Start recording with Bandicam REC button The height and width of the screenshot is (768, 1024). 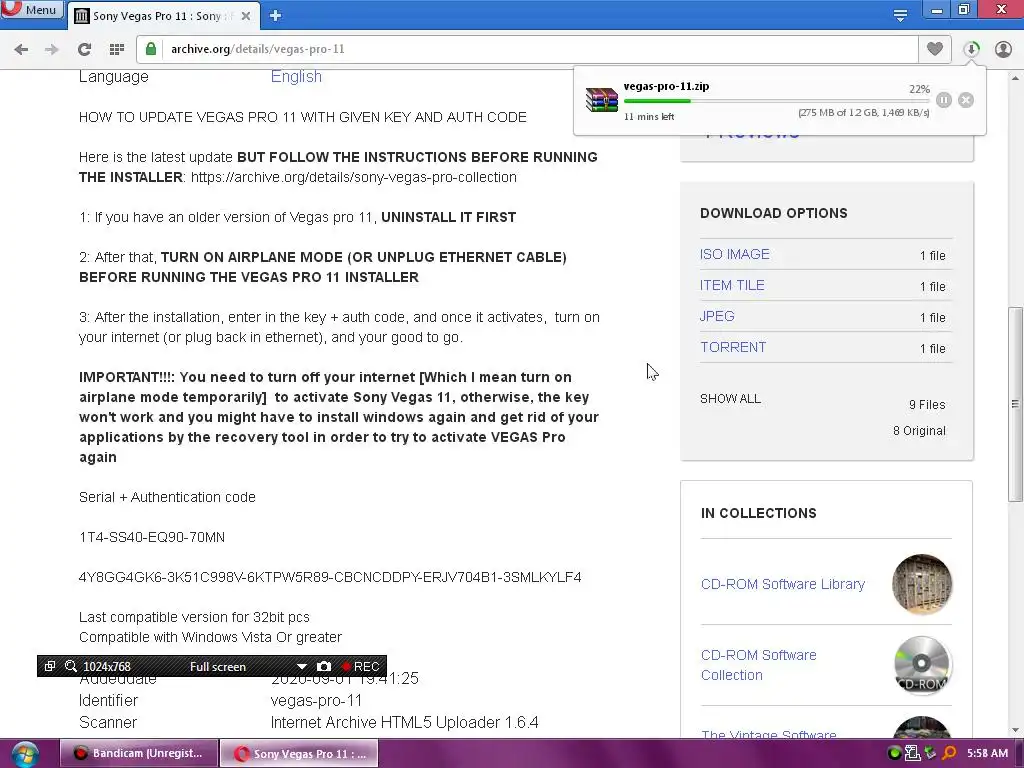(x=360, y=666)
